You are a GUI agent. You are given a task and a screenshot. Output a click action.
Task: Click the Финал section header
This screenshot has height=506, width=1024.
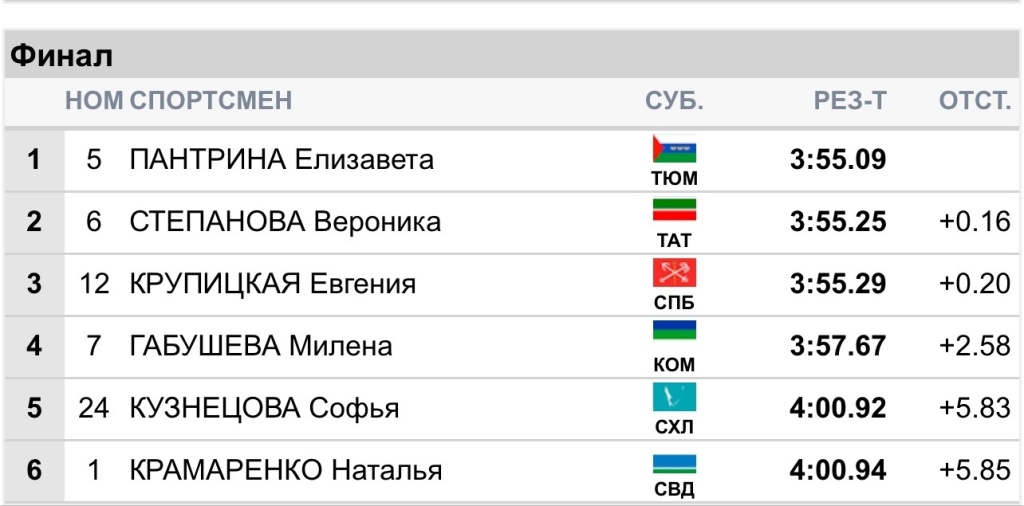point(61,56)
